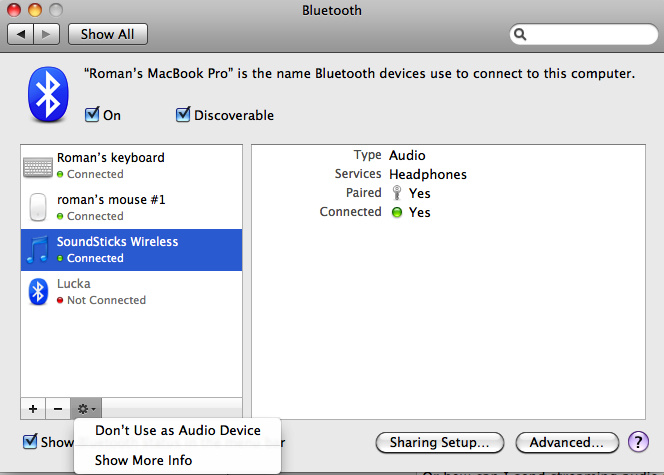This screenshot has height=475, width=664.
Task: Click the search field in toolbar
Action: click(583, 34)
